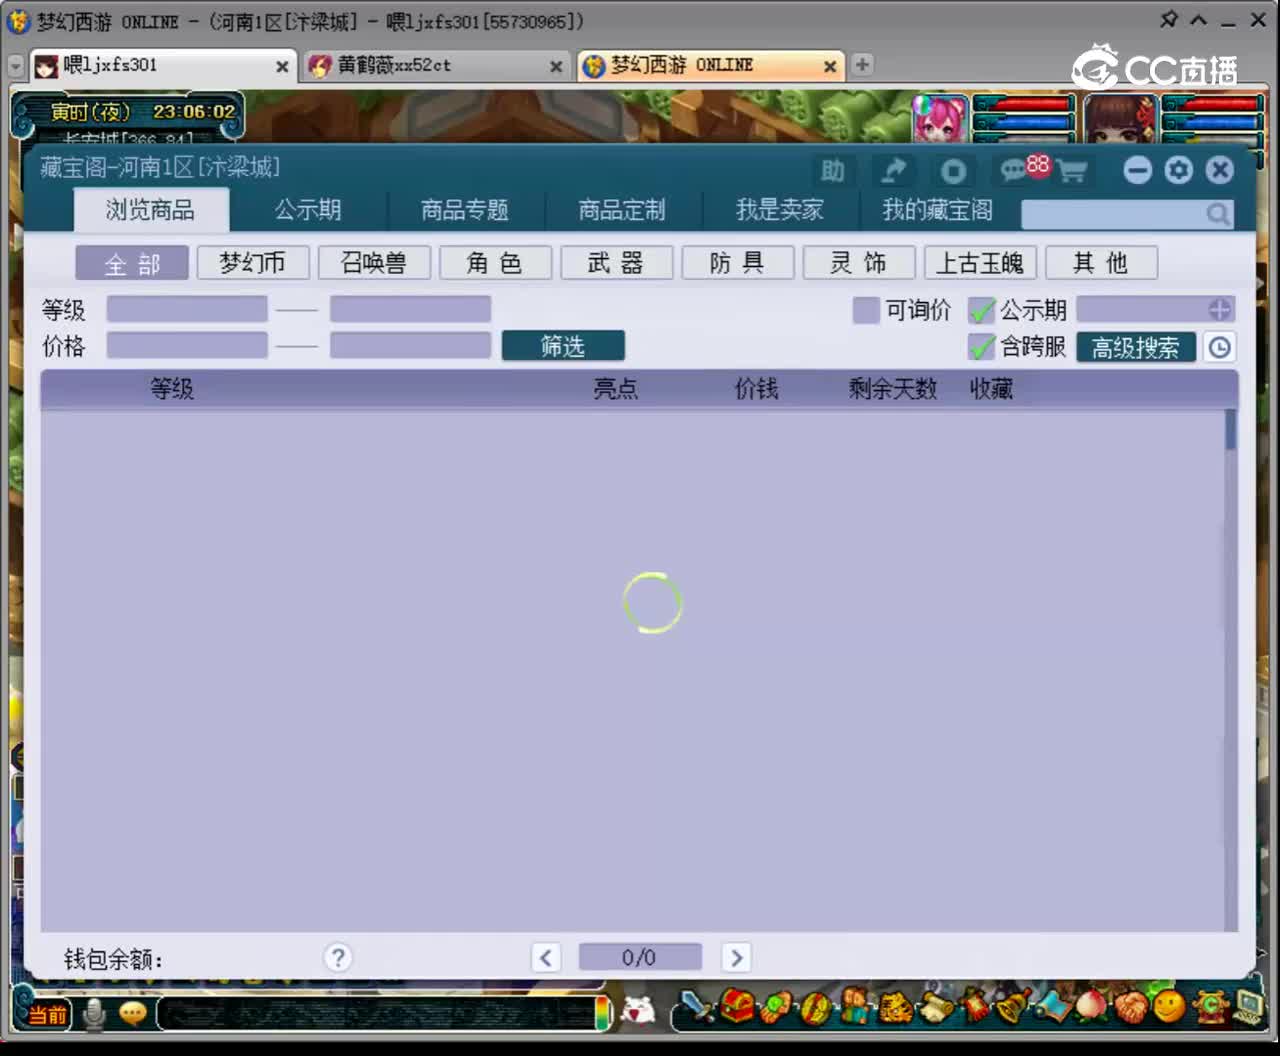This screenshot has width=1280, height=1056.
Task: Click the smiley face emoticon icon
Action: pos(1169,1006)
